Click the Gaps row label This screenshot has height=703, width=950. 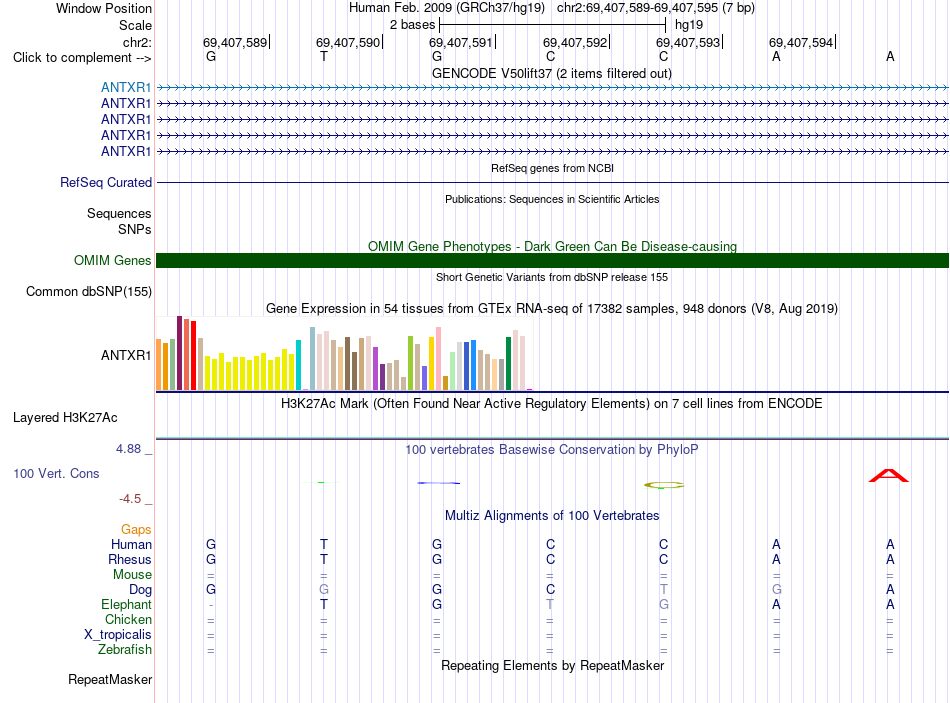point(136,530)
